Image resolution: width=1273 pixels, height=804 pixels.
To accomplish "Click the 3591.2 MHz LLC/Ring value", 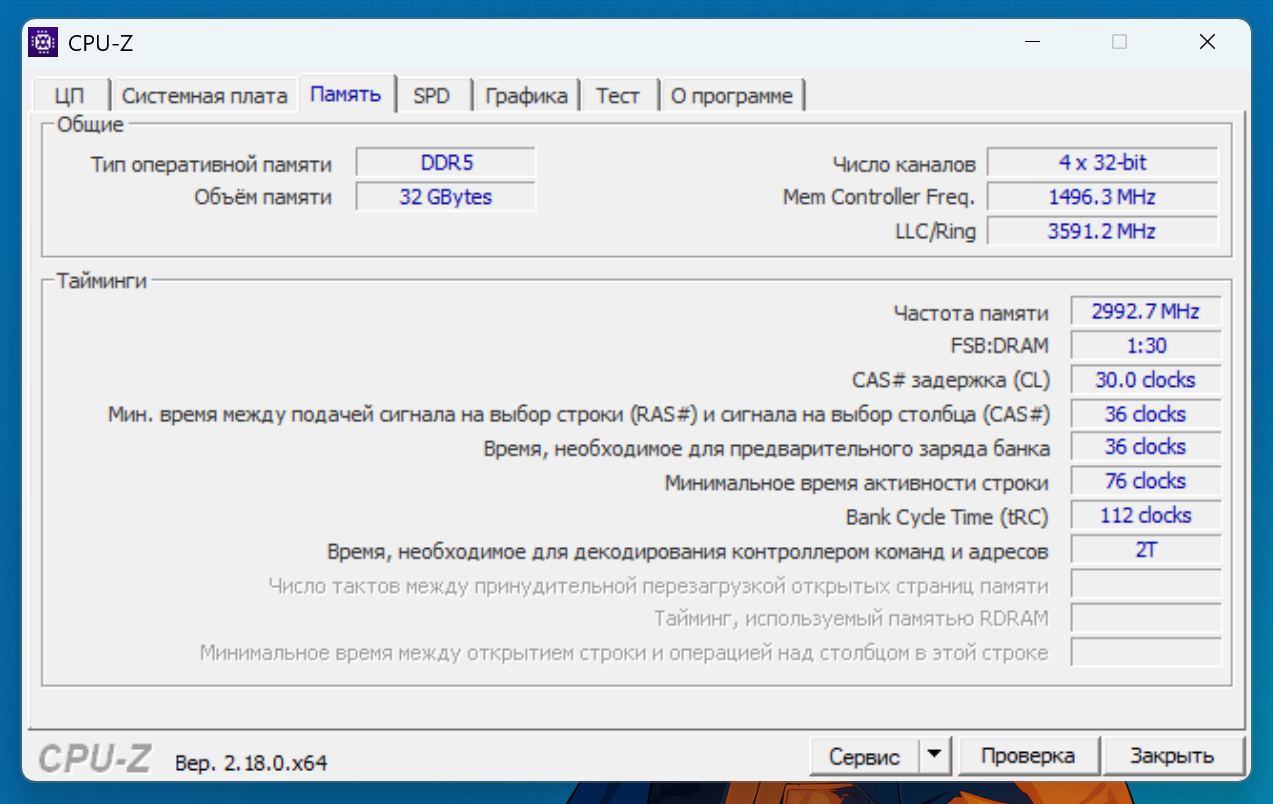I will tap(1103, 231).
